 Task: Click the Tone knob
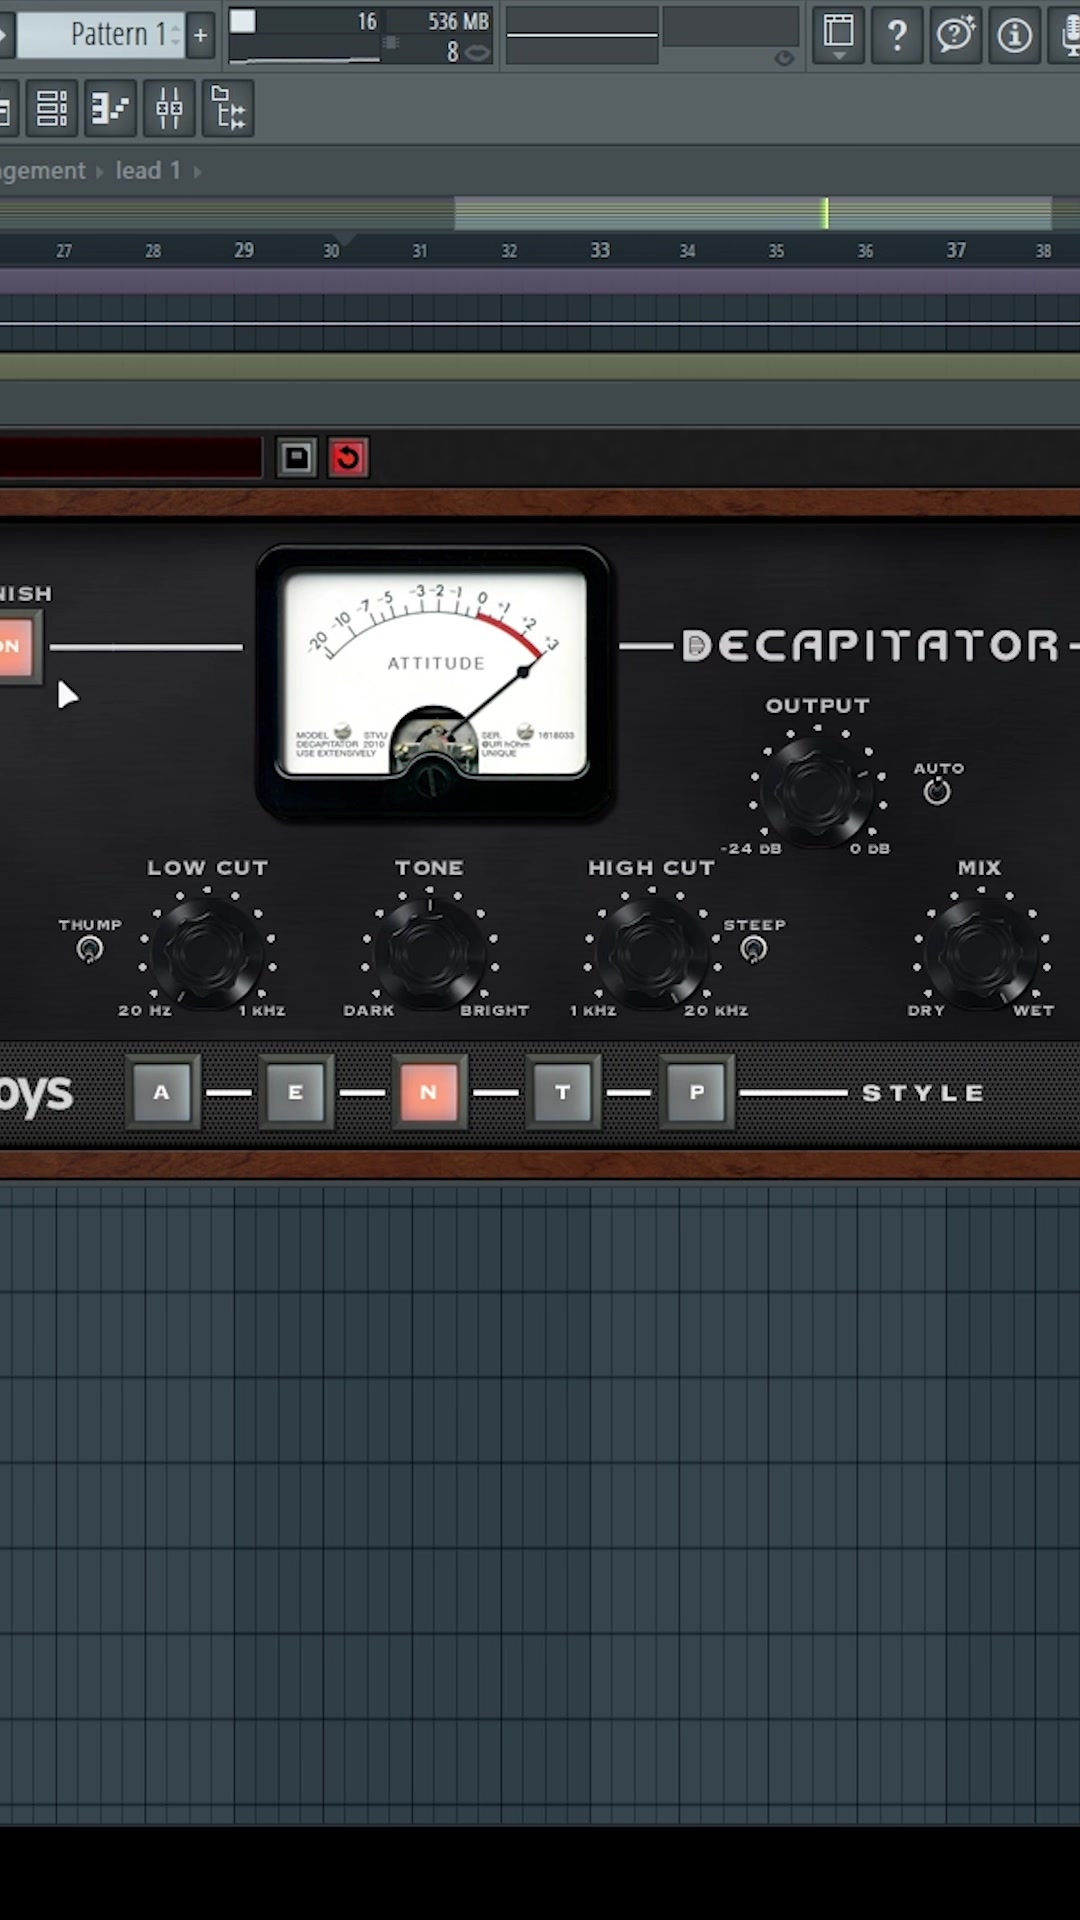coord(430,951)
